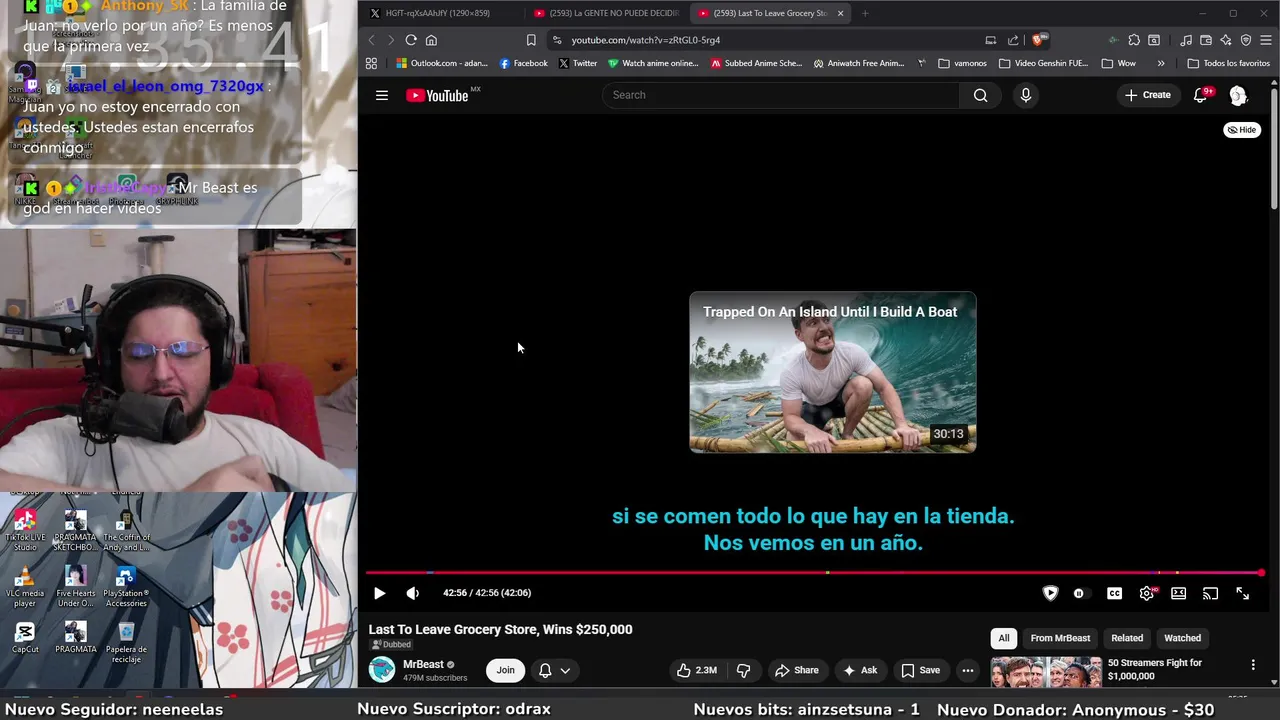Viewport: 1280px width, 720px height.
Task: Click the end of the progress bar scrubber
Action: click(x=1261, y=573)
